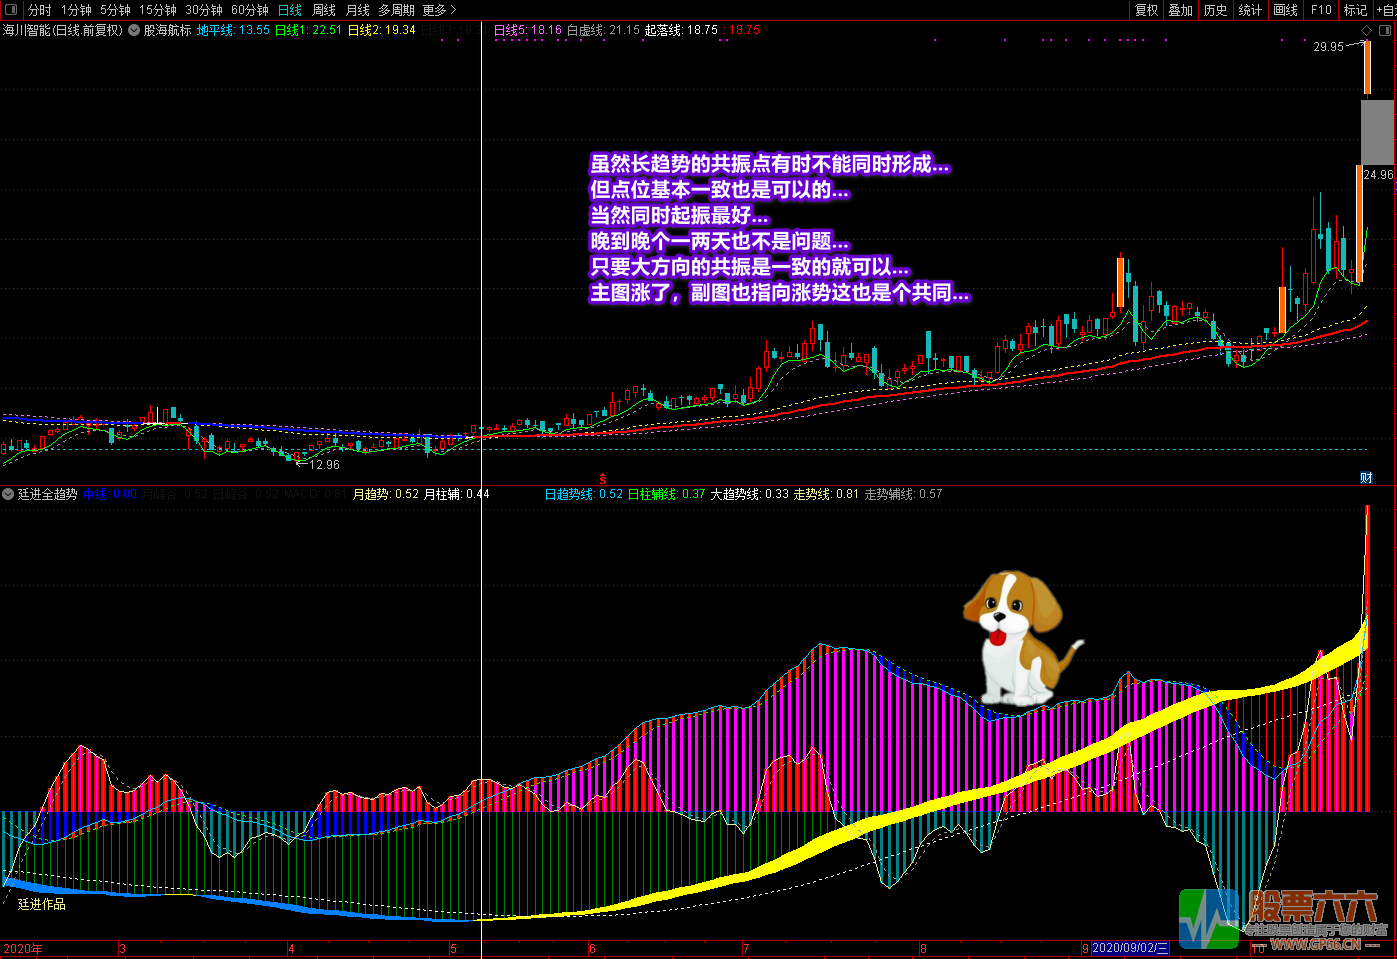This screenshot has width=1397, height=959.
Task: Click the diamond icon above the 29.95 price
Action: coord(1366,31)
